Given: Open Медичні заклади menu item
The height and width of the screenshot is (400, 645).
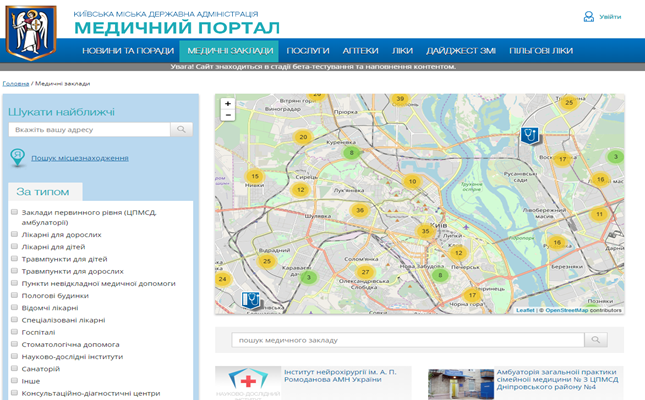Looking at the screenshot, I should click(x=230, y=51).
